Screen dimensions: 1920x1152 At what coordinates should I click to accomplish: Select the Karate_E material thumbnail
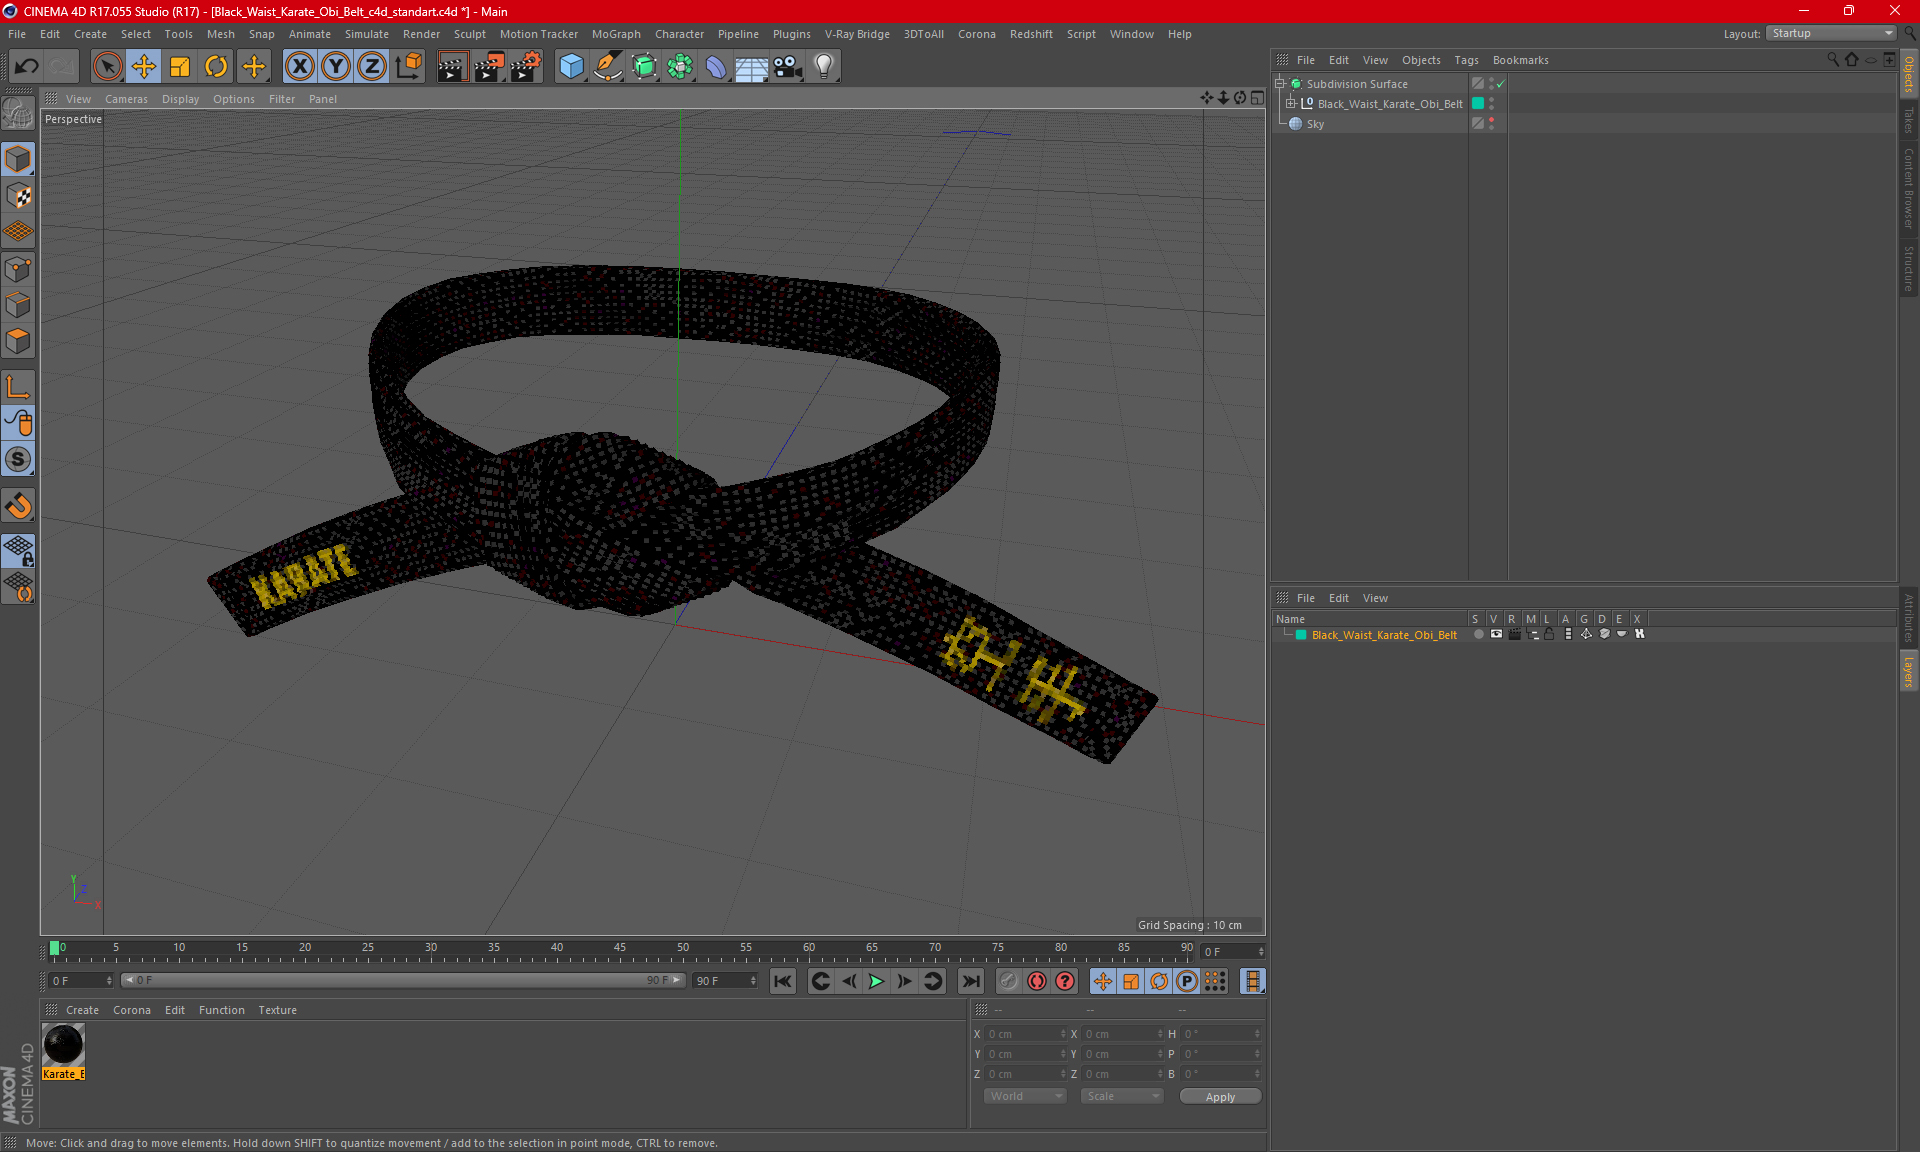click(63, 1046)
